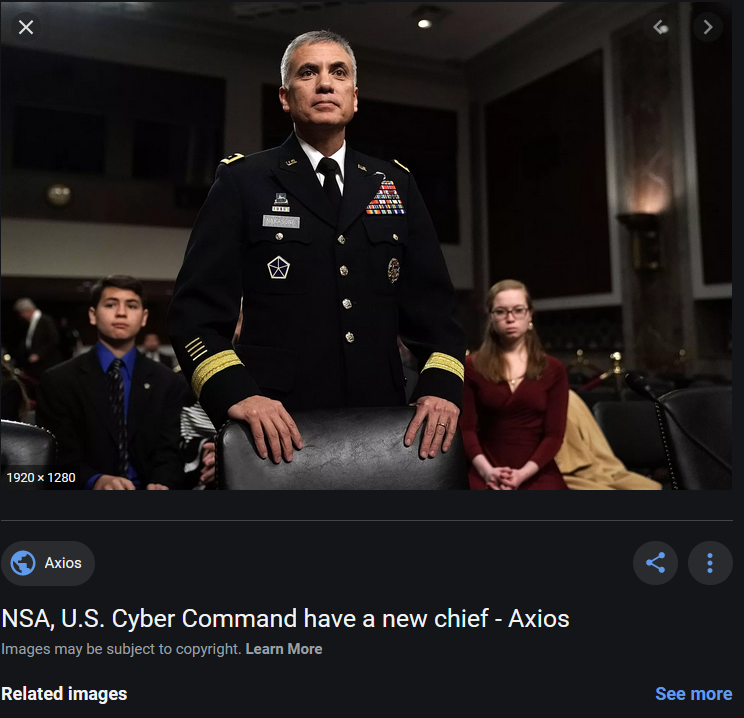Click the ribbon medals on the uniform

tap(385, 197)
